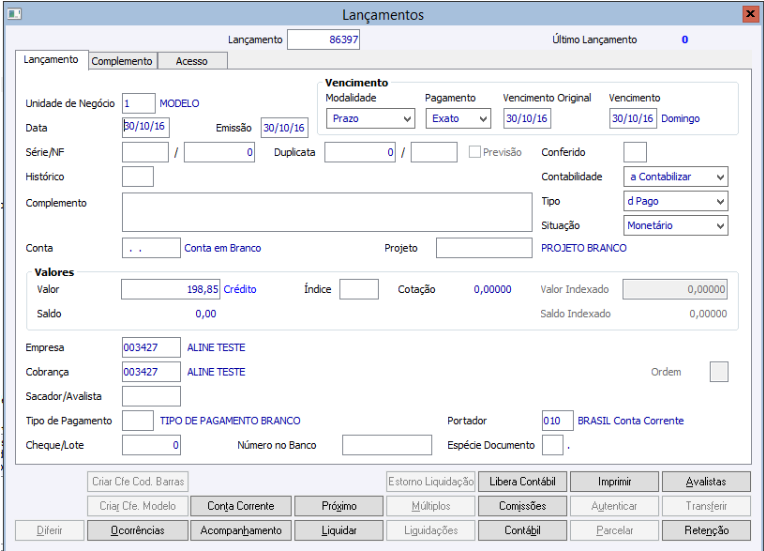
Task: Open Conta Corrente
Action: click(x=240, y=506)
